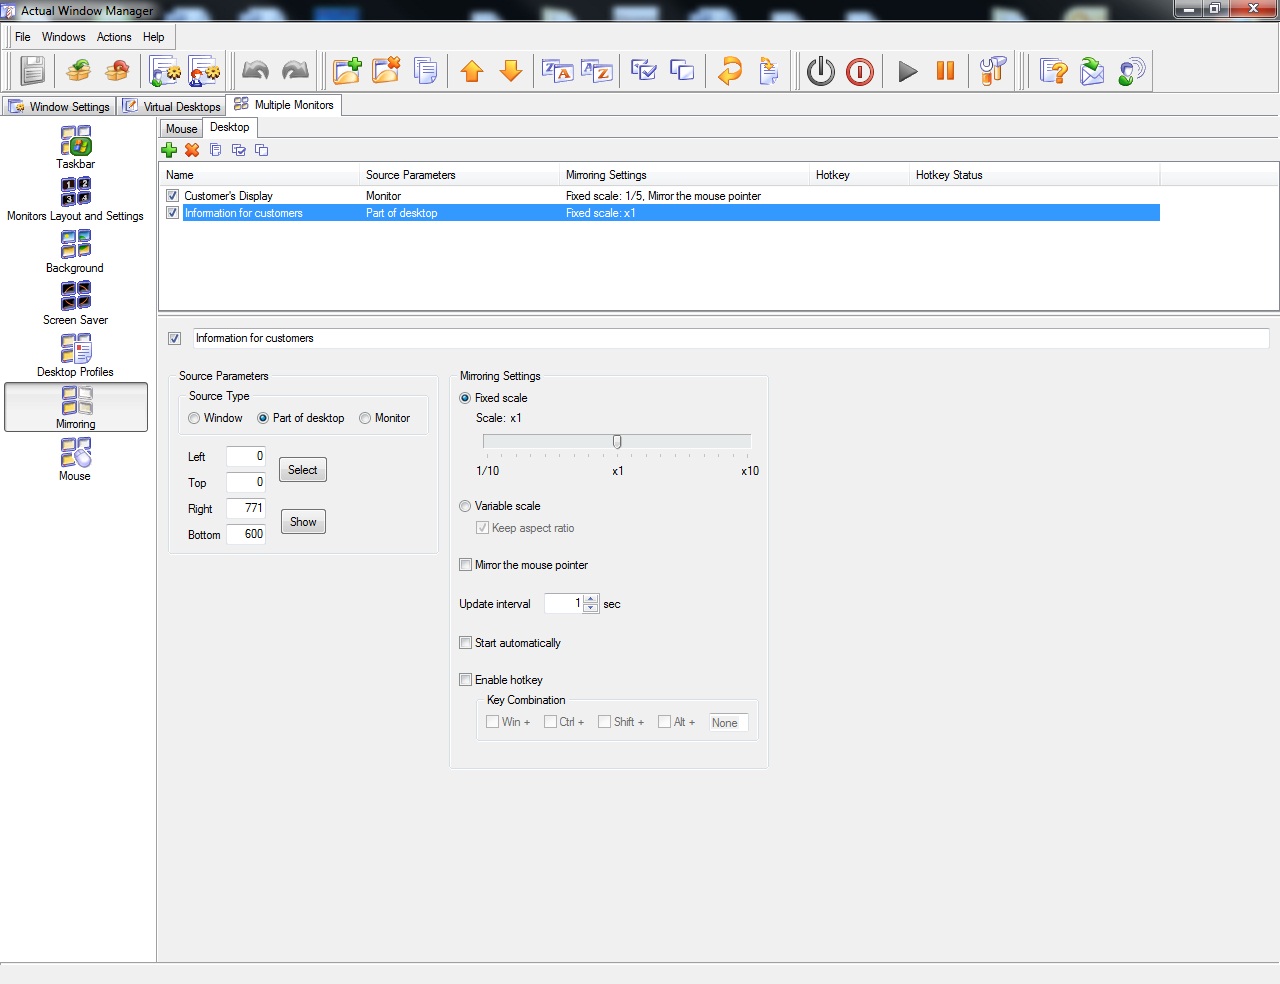
Task: Open the File menu
Action: 23,37
